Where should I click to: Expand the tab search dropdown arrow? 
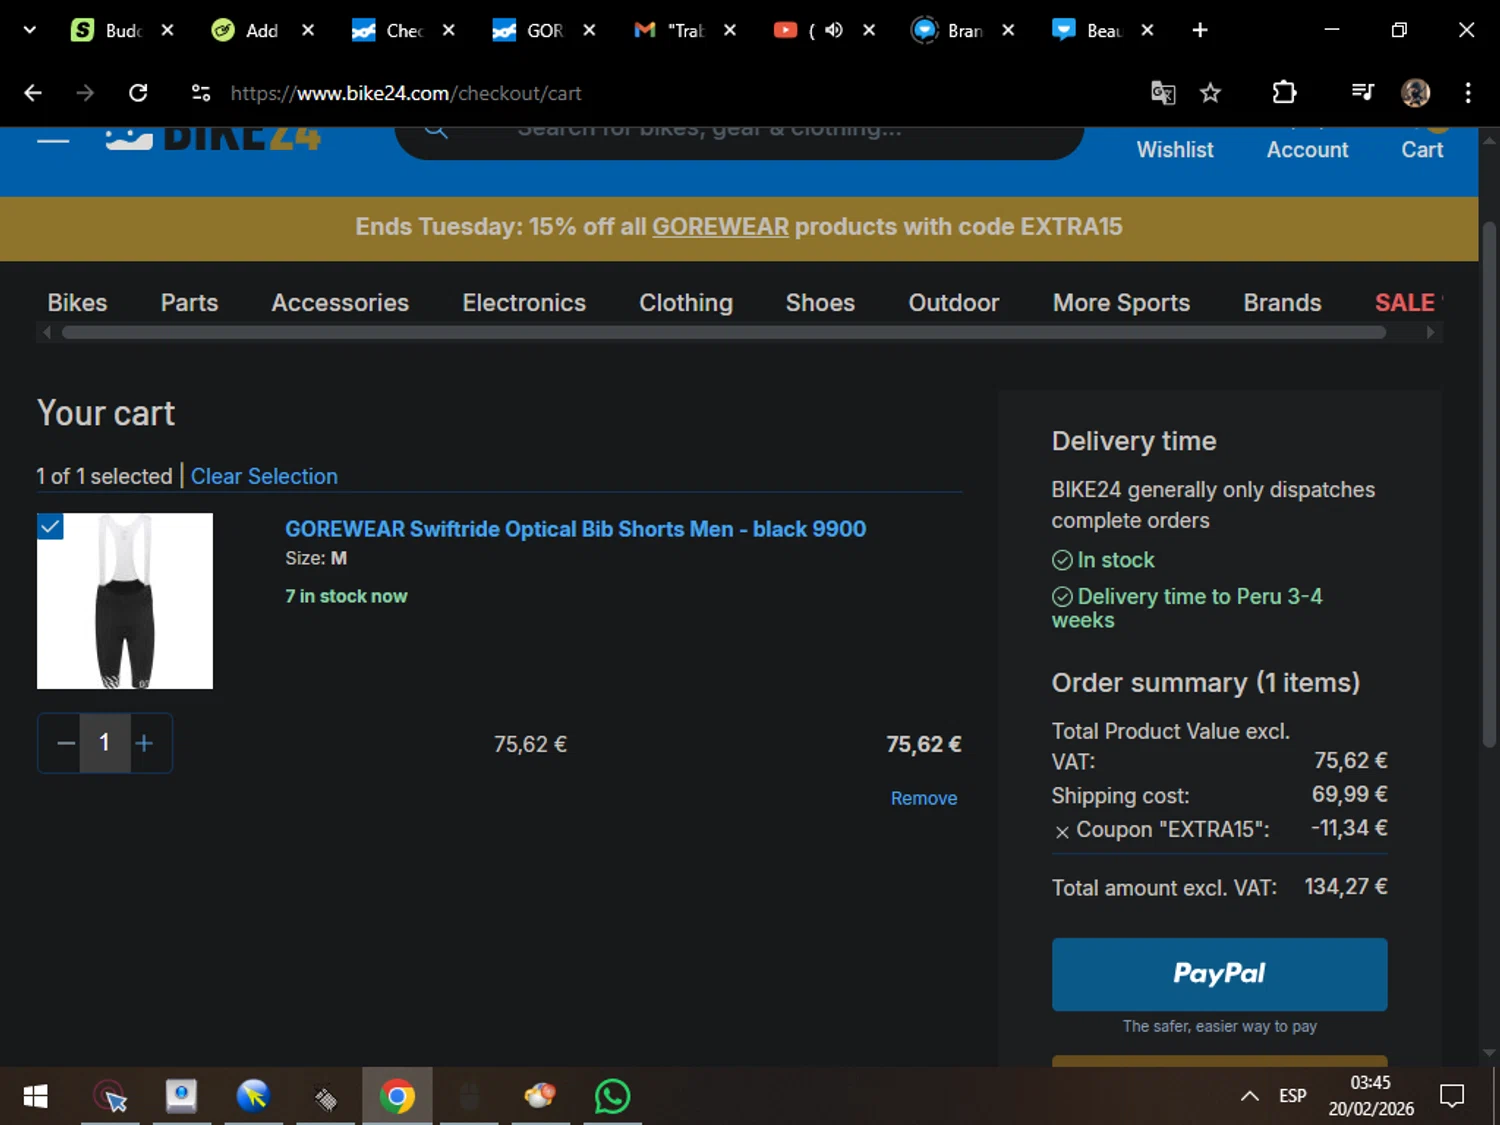pyautogui.click(x=29, y=30)
